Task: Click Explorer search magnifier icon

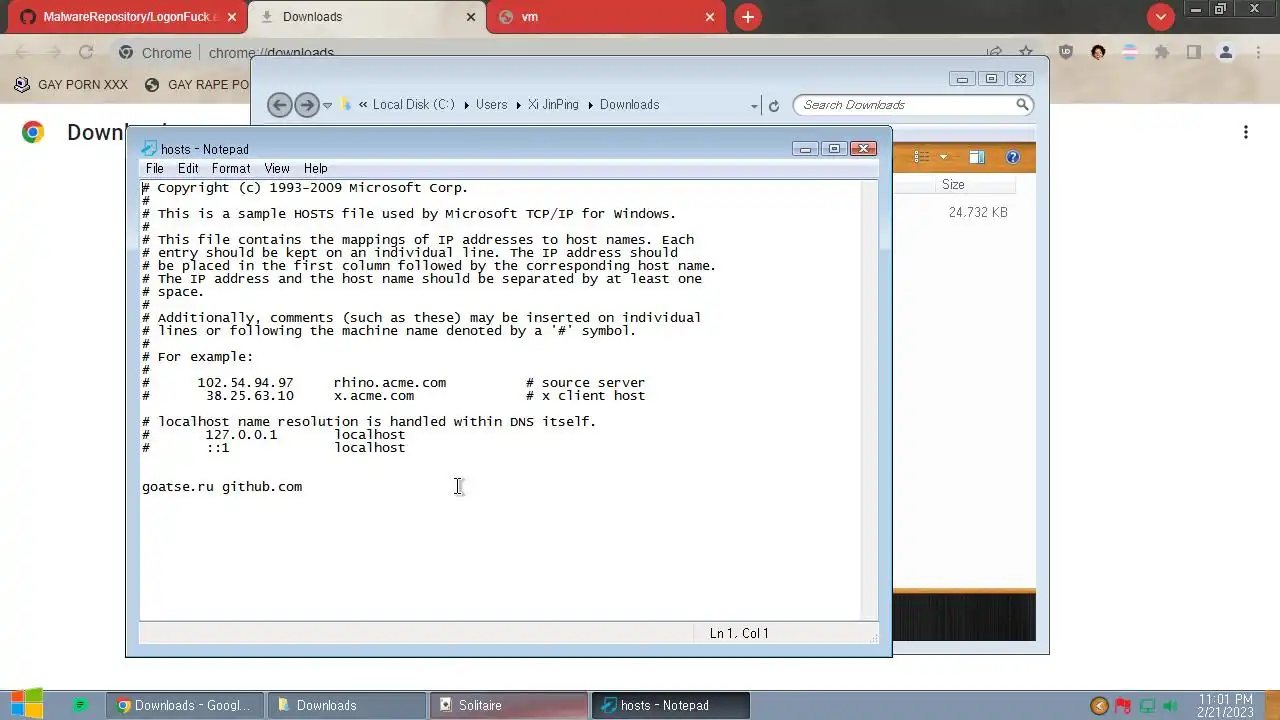Action: (x=1022, y=104)
